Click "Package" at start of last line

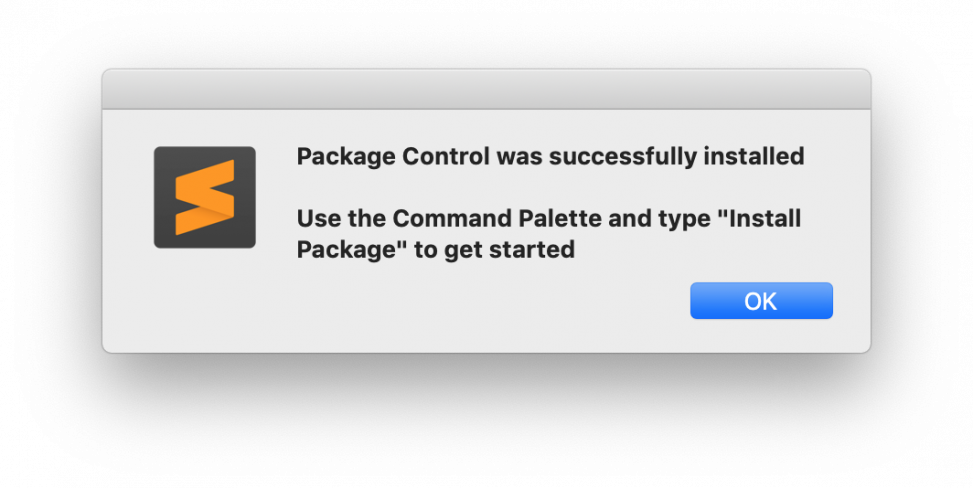[339, 250]
